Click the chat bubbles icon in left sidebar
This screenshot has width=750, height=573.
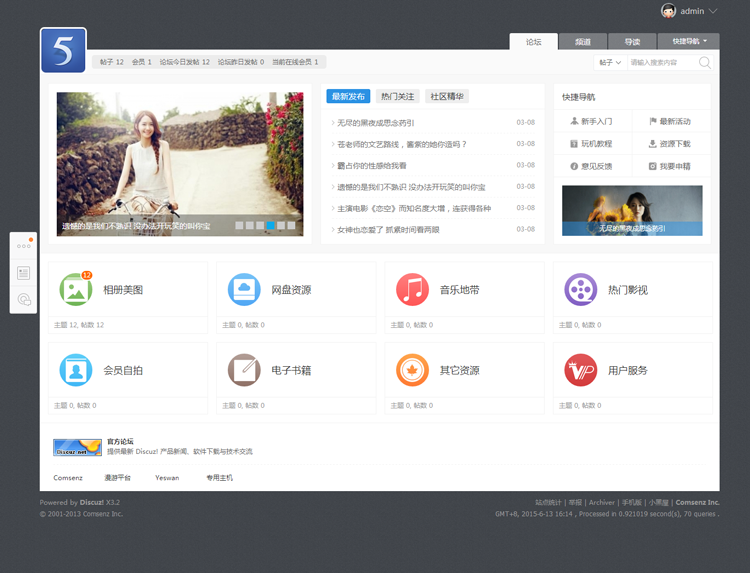(24, 299)
